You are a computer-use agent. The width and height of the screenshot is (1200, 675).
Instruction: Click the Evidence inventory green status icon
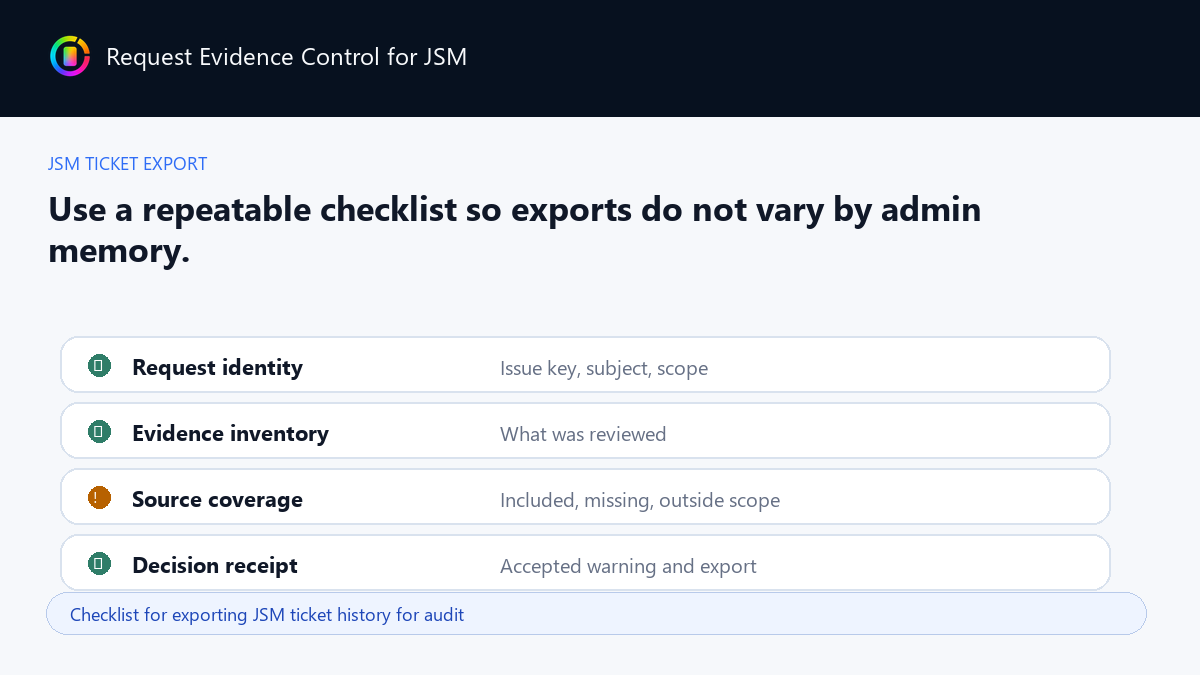click(x=99, y=432)
